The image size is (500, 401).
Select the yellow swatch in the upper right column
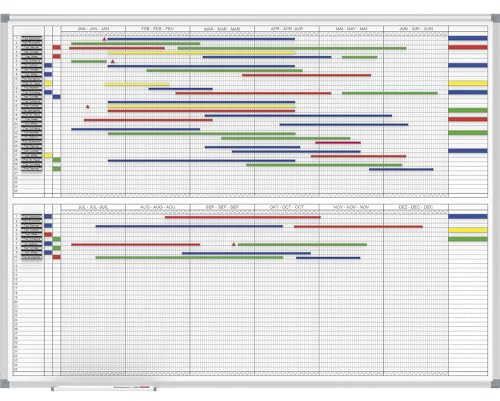click(468, 83)
